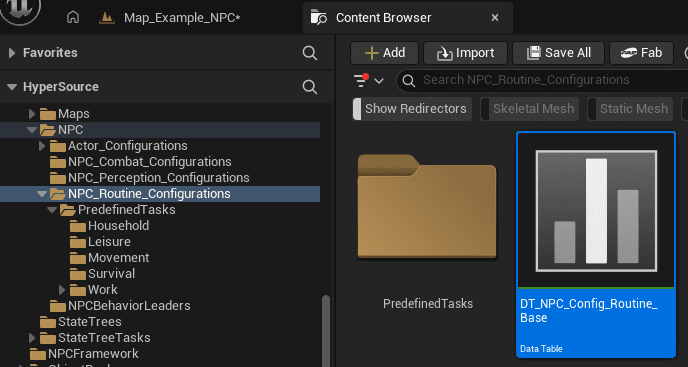Screen dimensions: 688x367
Task: Collapse the NPC folder arrow
Action: coord(32,130)
